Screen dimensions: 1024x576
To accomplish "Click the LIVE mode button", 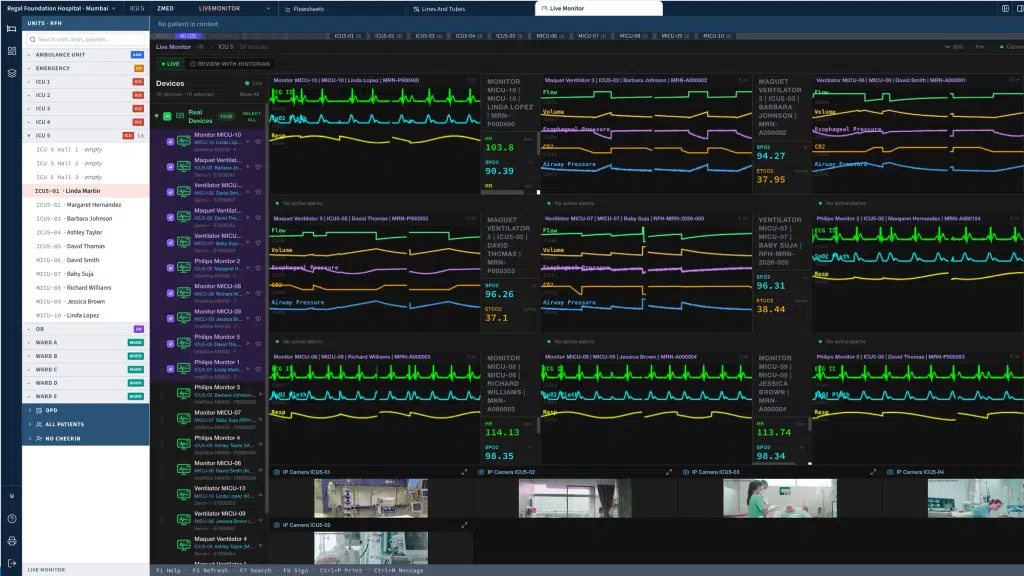I will [170, 64].
